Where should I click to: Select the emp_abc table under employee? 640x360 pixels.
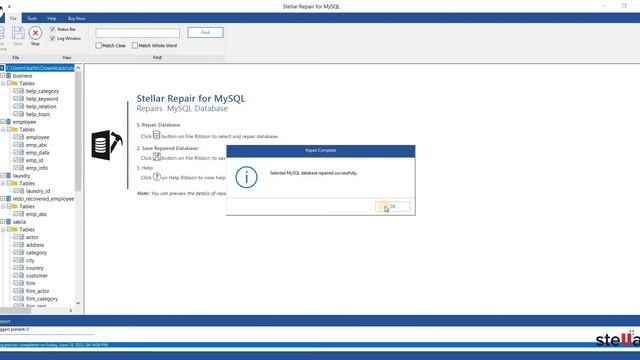[x=37, y=145]
